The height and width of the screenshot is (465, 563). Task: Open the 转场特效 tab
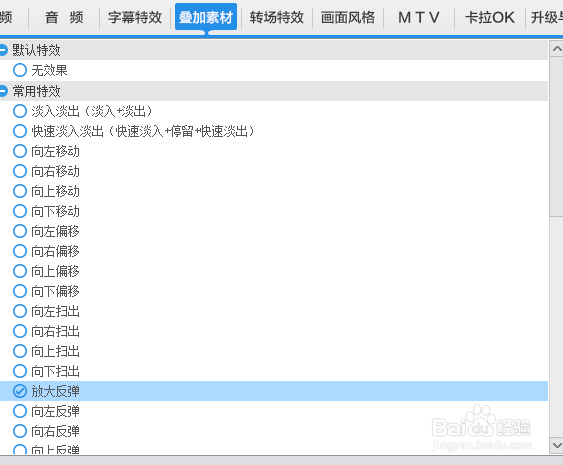277,17
